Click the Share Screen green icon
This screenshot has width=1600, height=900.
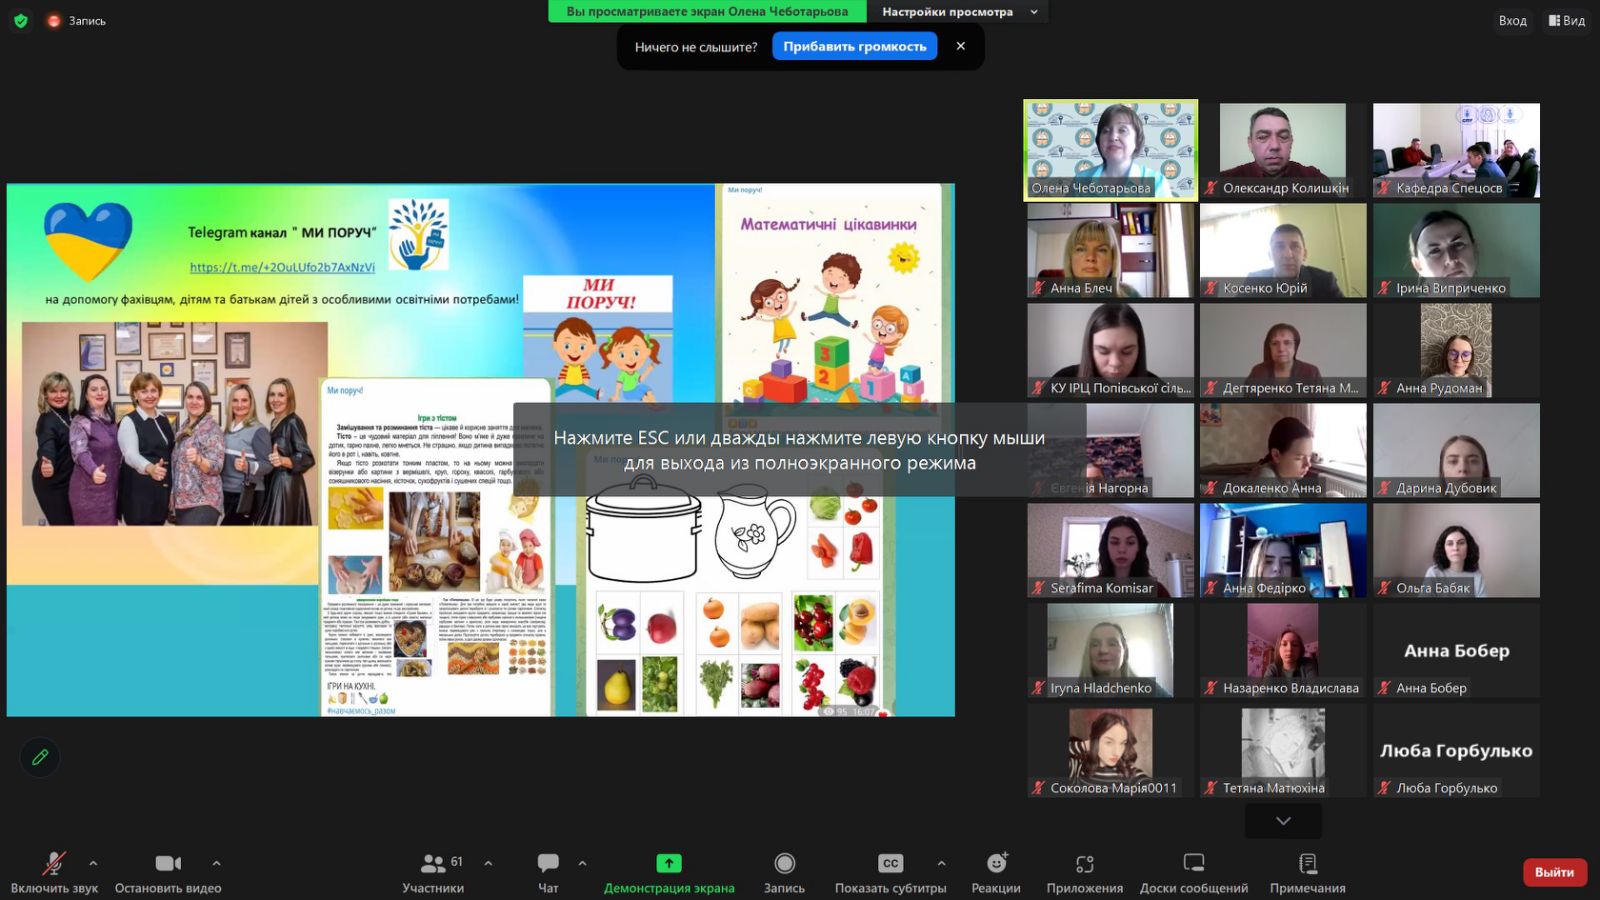tap(668, 863)
